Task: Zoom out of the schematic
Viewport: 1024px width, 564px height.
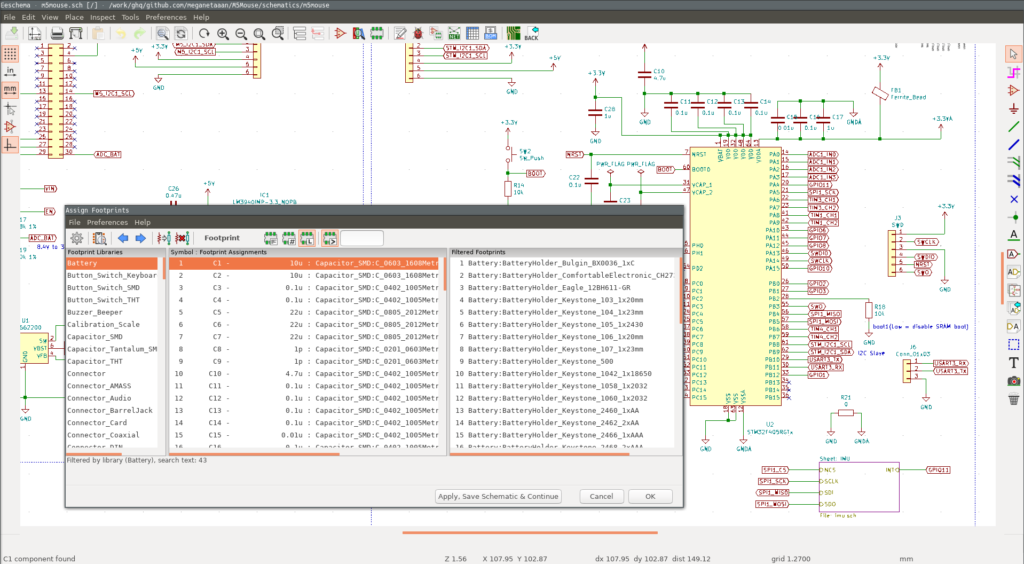Action: click(241, 33)
